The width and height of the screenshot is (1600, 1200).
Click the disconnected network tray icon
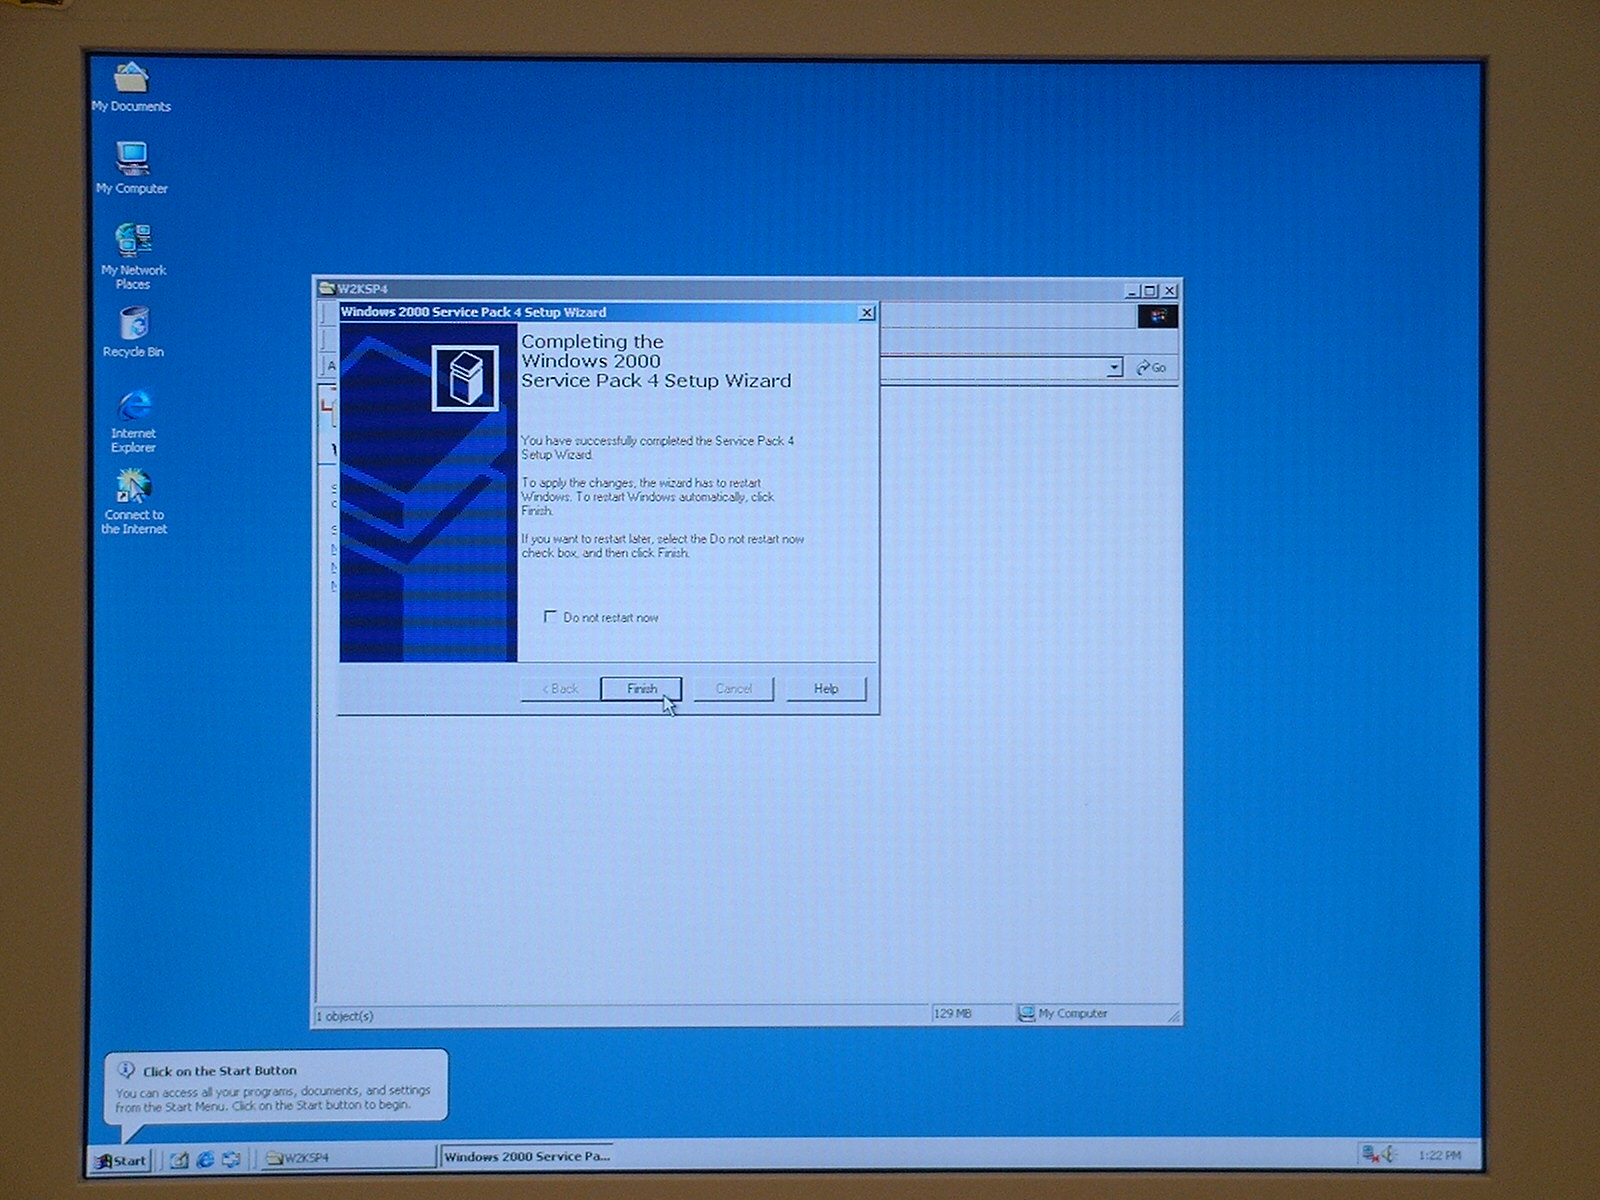coord(1369,1155)
